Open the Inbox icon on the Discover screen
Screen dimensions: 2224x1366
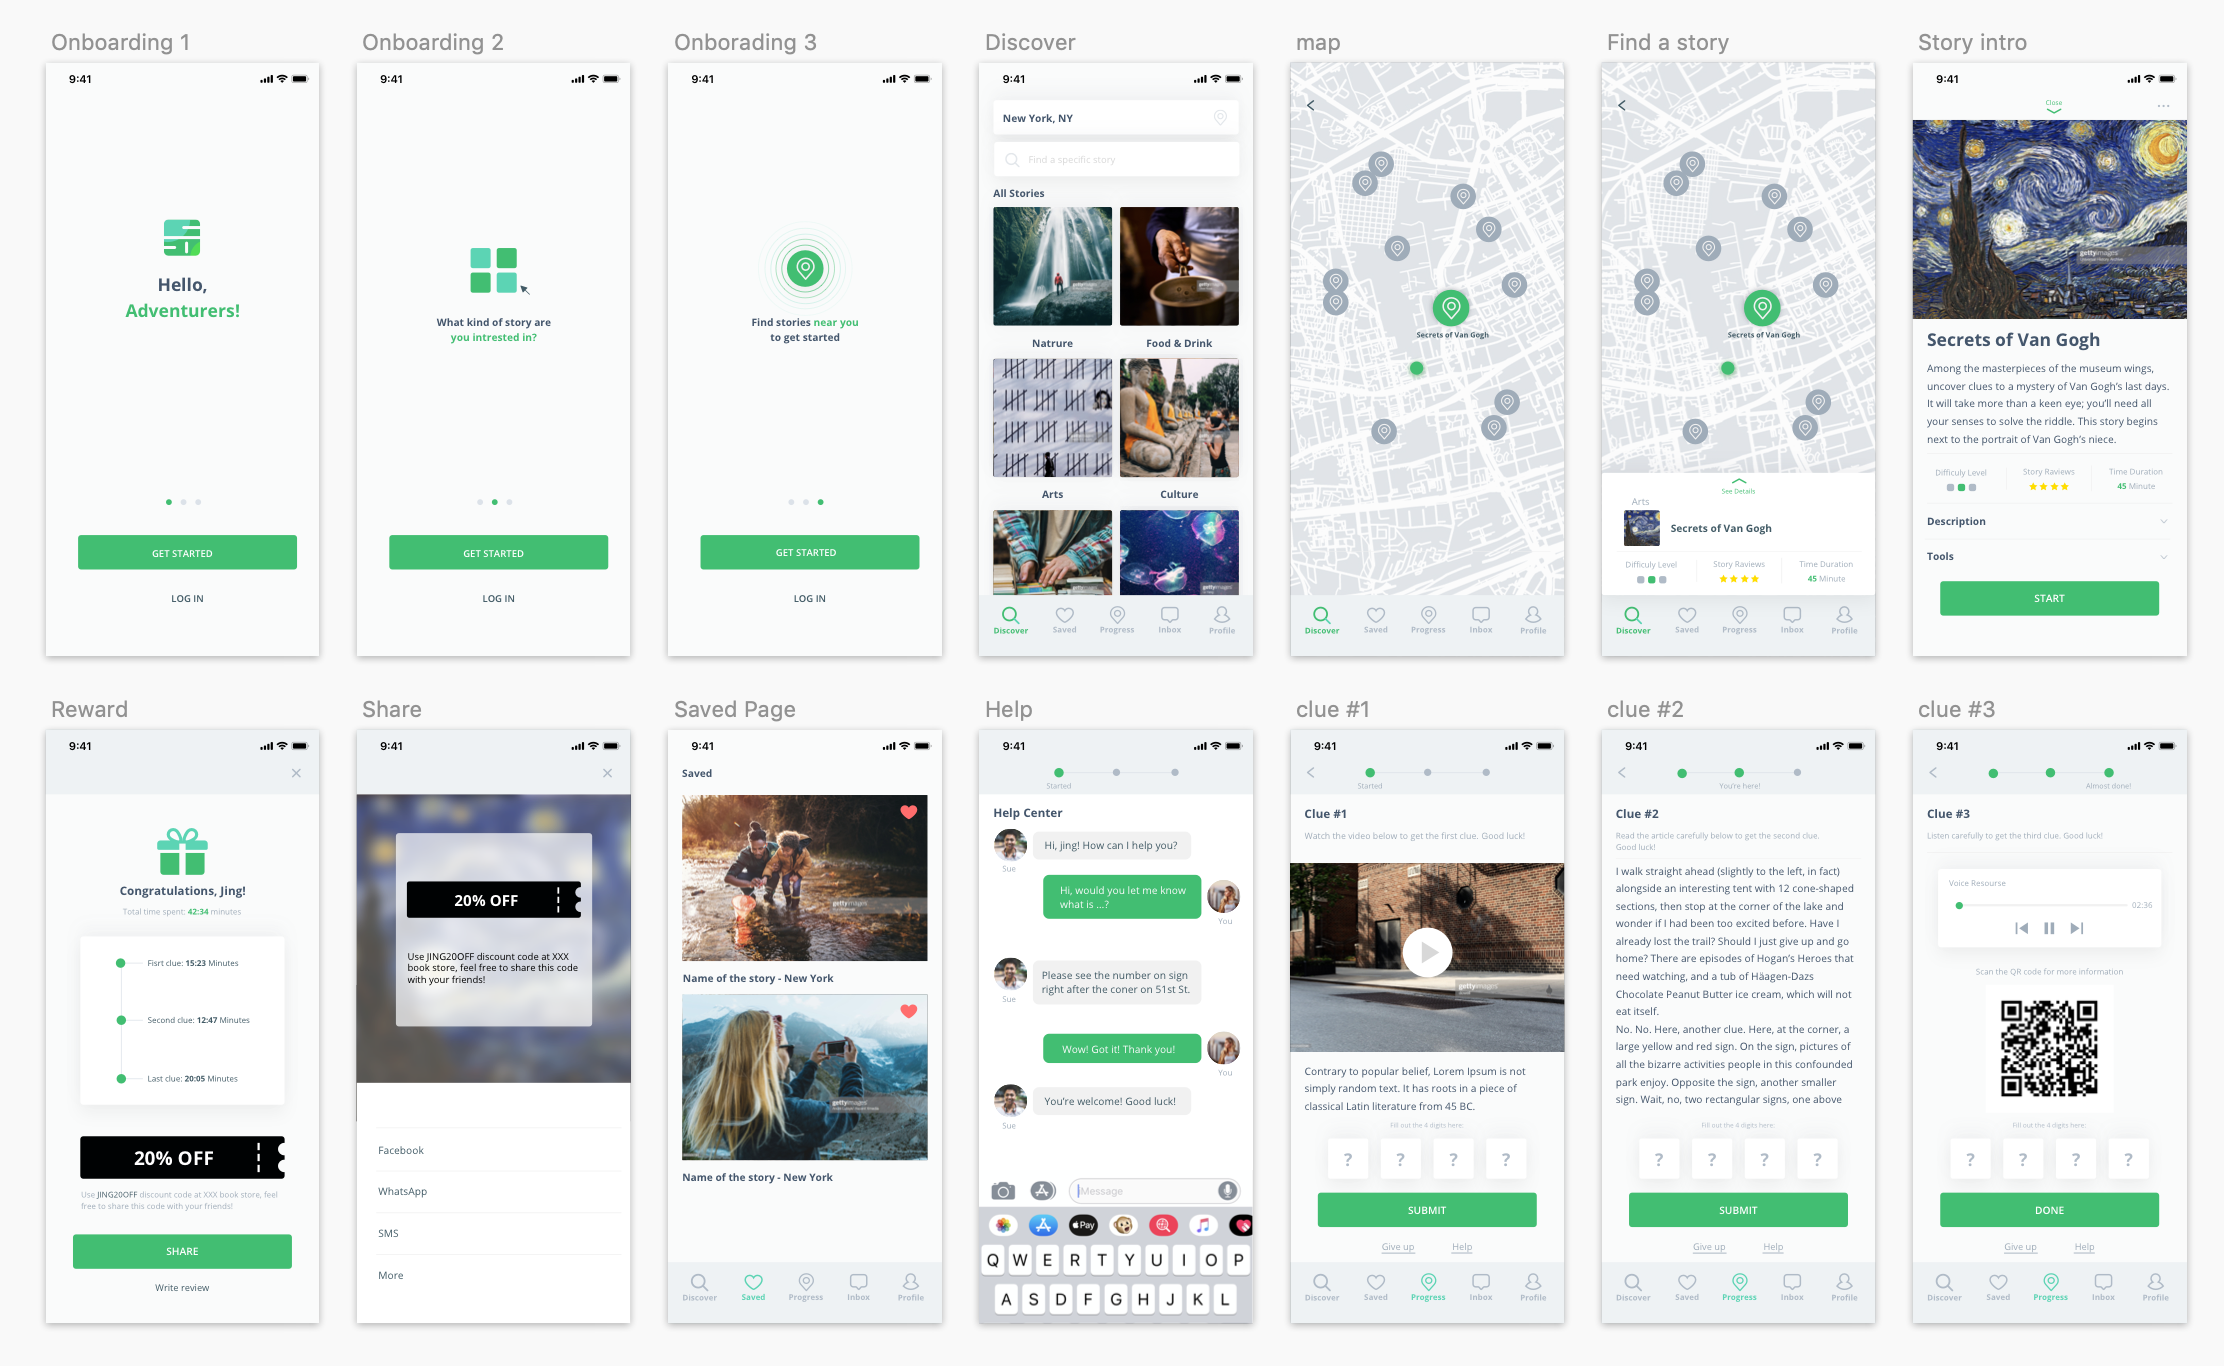[1169, 617]
